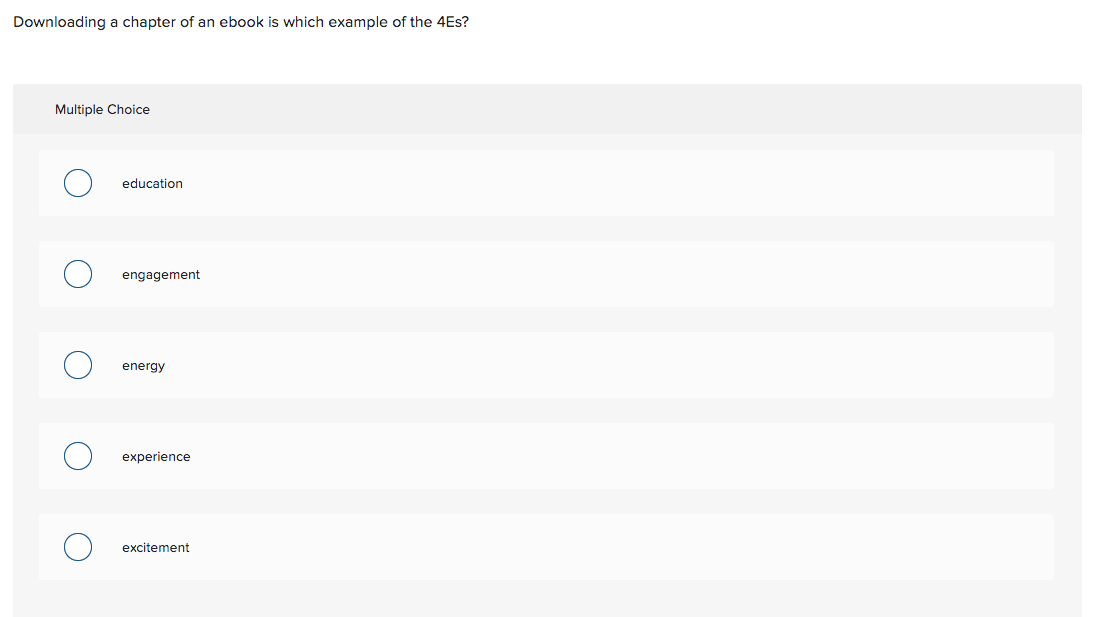Click the education answer label
1115x617 pixels.
(152, 183)
